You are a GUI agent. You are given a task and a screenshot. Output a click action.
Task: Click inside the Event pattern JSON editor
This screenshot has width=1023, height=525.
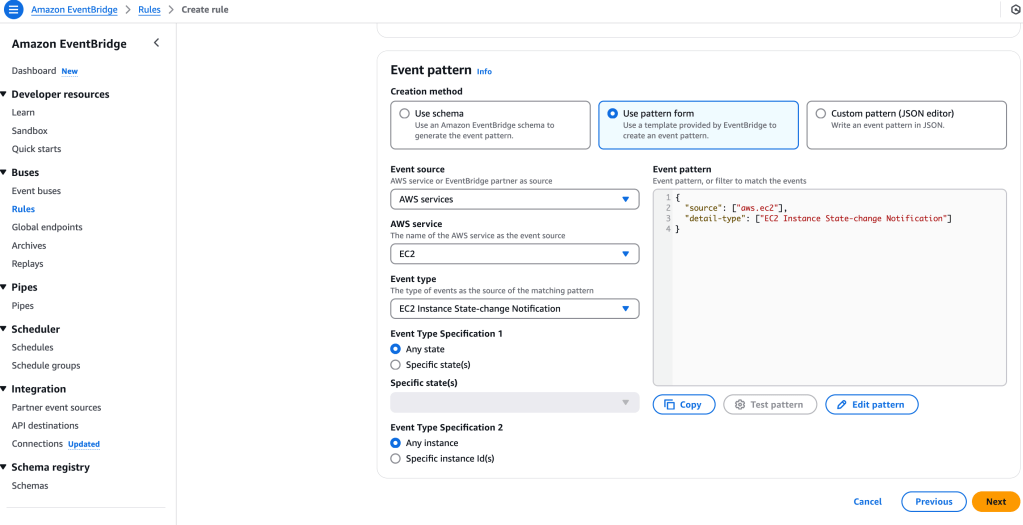[x=829, y=300]
